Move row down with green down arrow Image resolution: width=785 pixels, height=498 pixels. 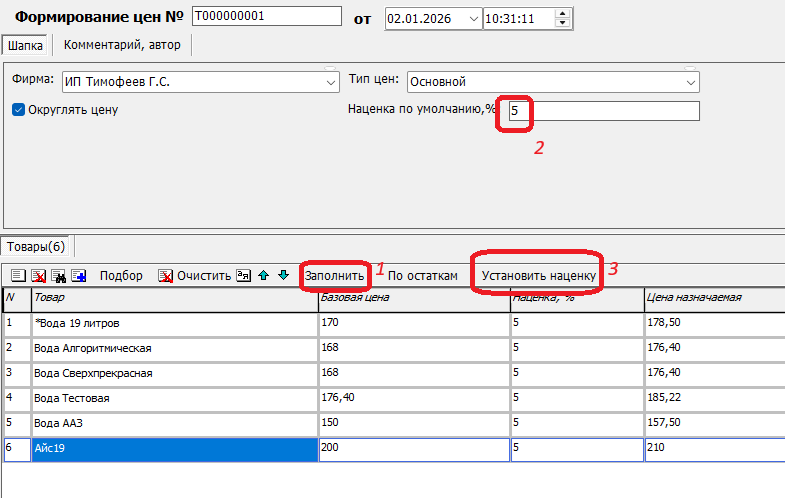point(283,275)
